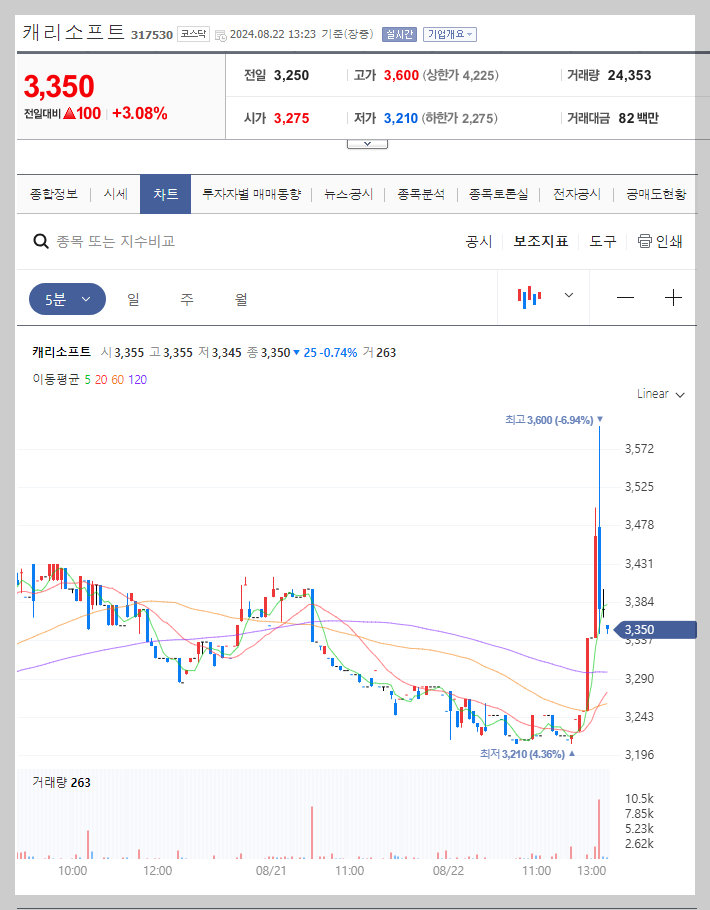Viewport: 710px width, 910px height.
Task: Open the 투자자별 매매동향 tab
Action: click(253, 194)
